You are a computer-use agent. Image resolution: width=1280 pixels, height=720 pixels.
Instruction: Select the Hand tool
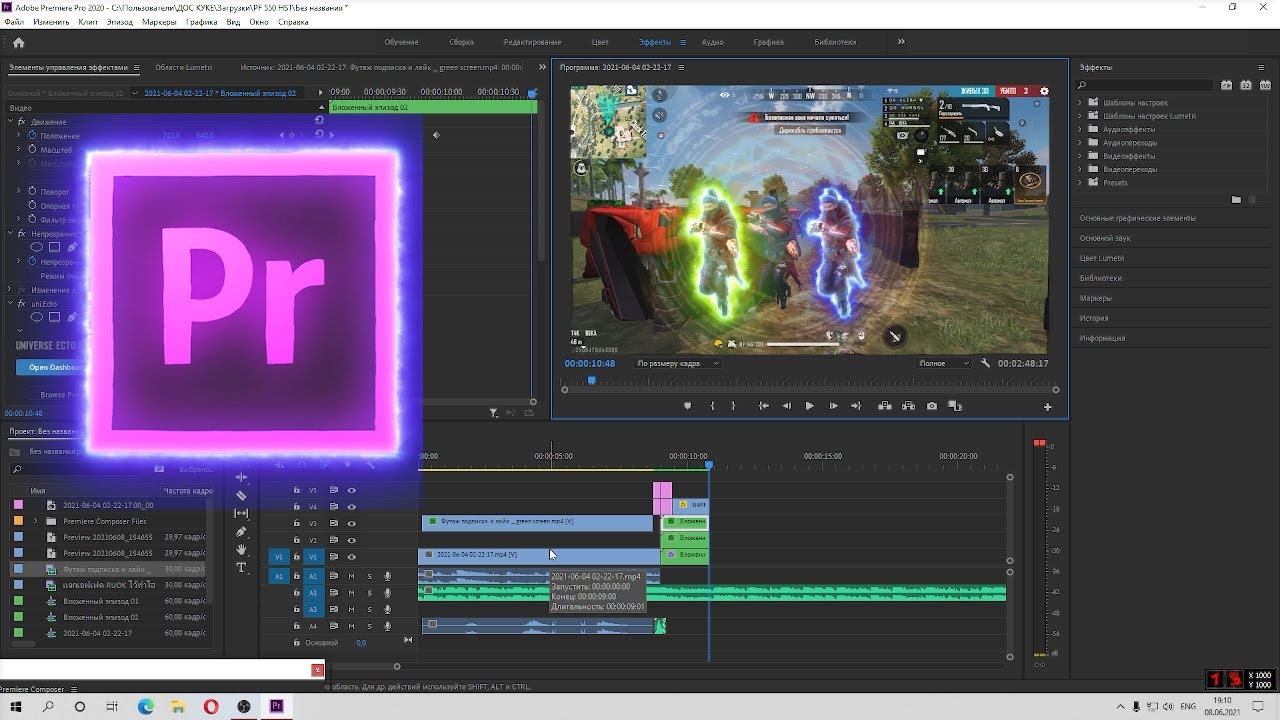(x=241, y=549)
